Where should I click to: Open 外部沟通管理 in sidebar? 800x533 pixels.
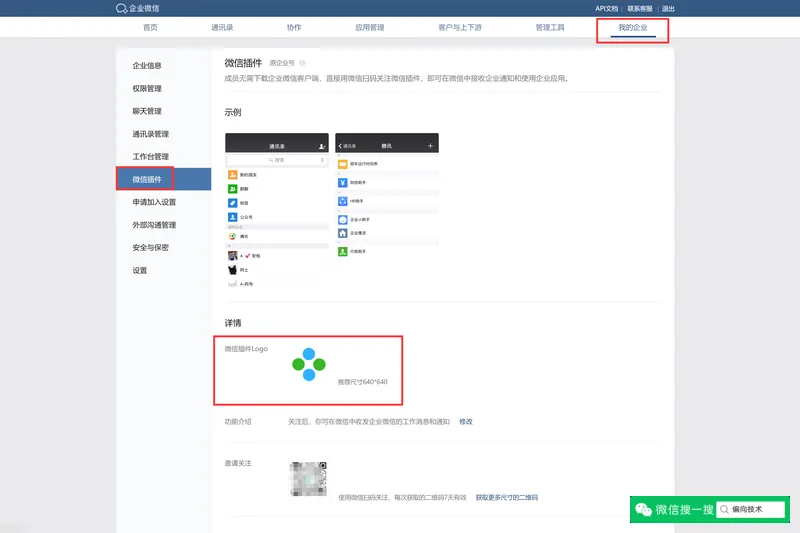pyautogui.click(x=154, y=225)
